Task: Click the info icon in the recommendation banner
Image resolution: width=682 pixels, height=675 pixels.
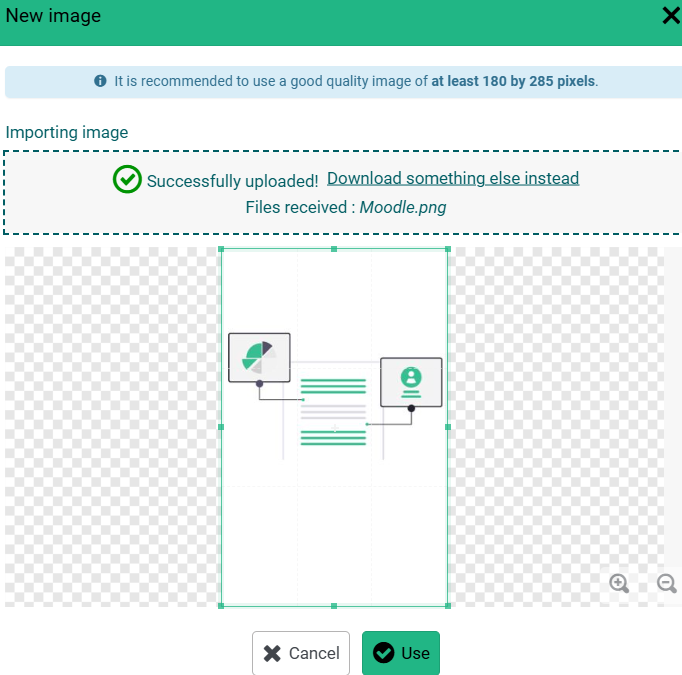Action: pos(100,81)
